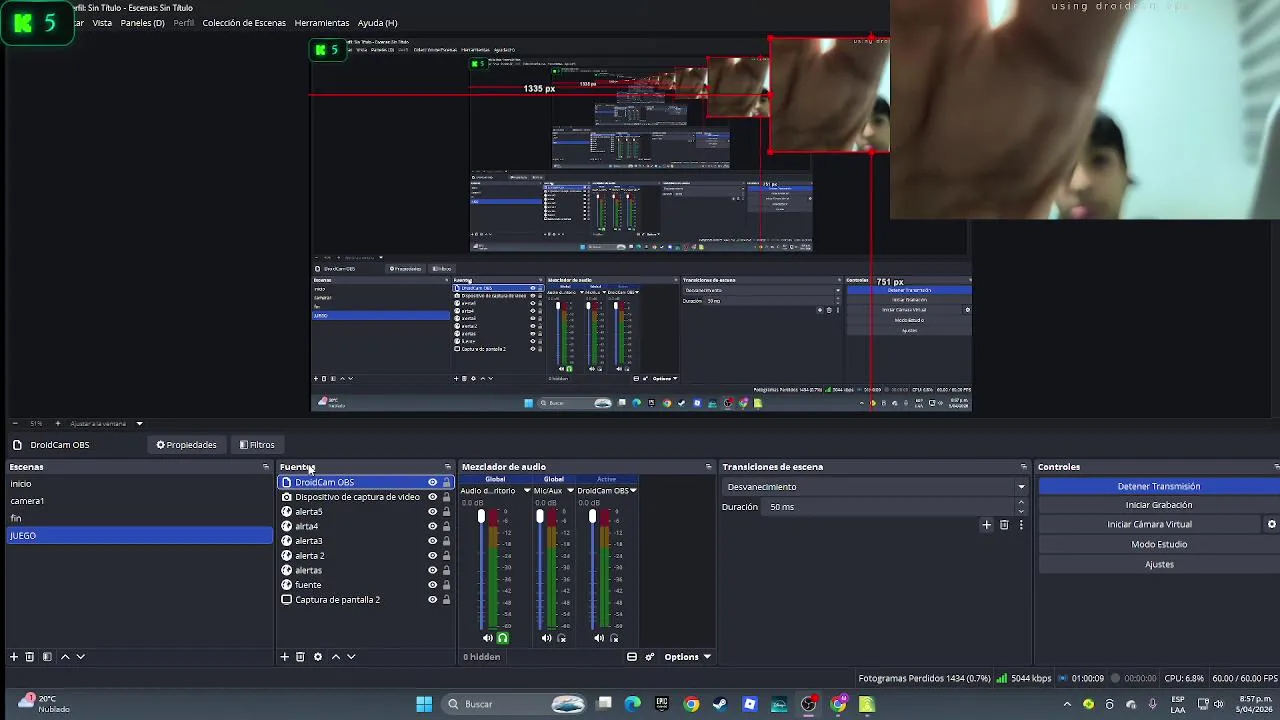This screenshot has width=1280, height=720.
Task: Open Epic Games Launcher from taskbar
Action: 661,704
